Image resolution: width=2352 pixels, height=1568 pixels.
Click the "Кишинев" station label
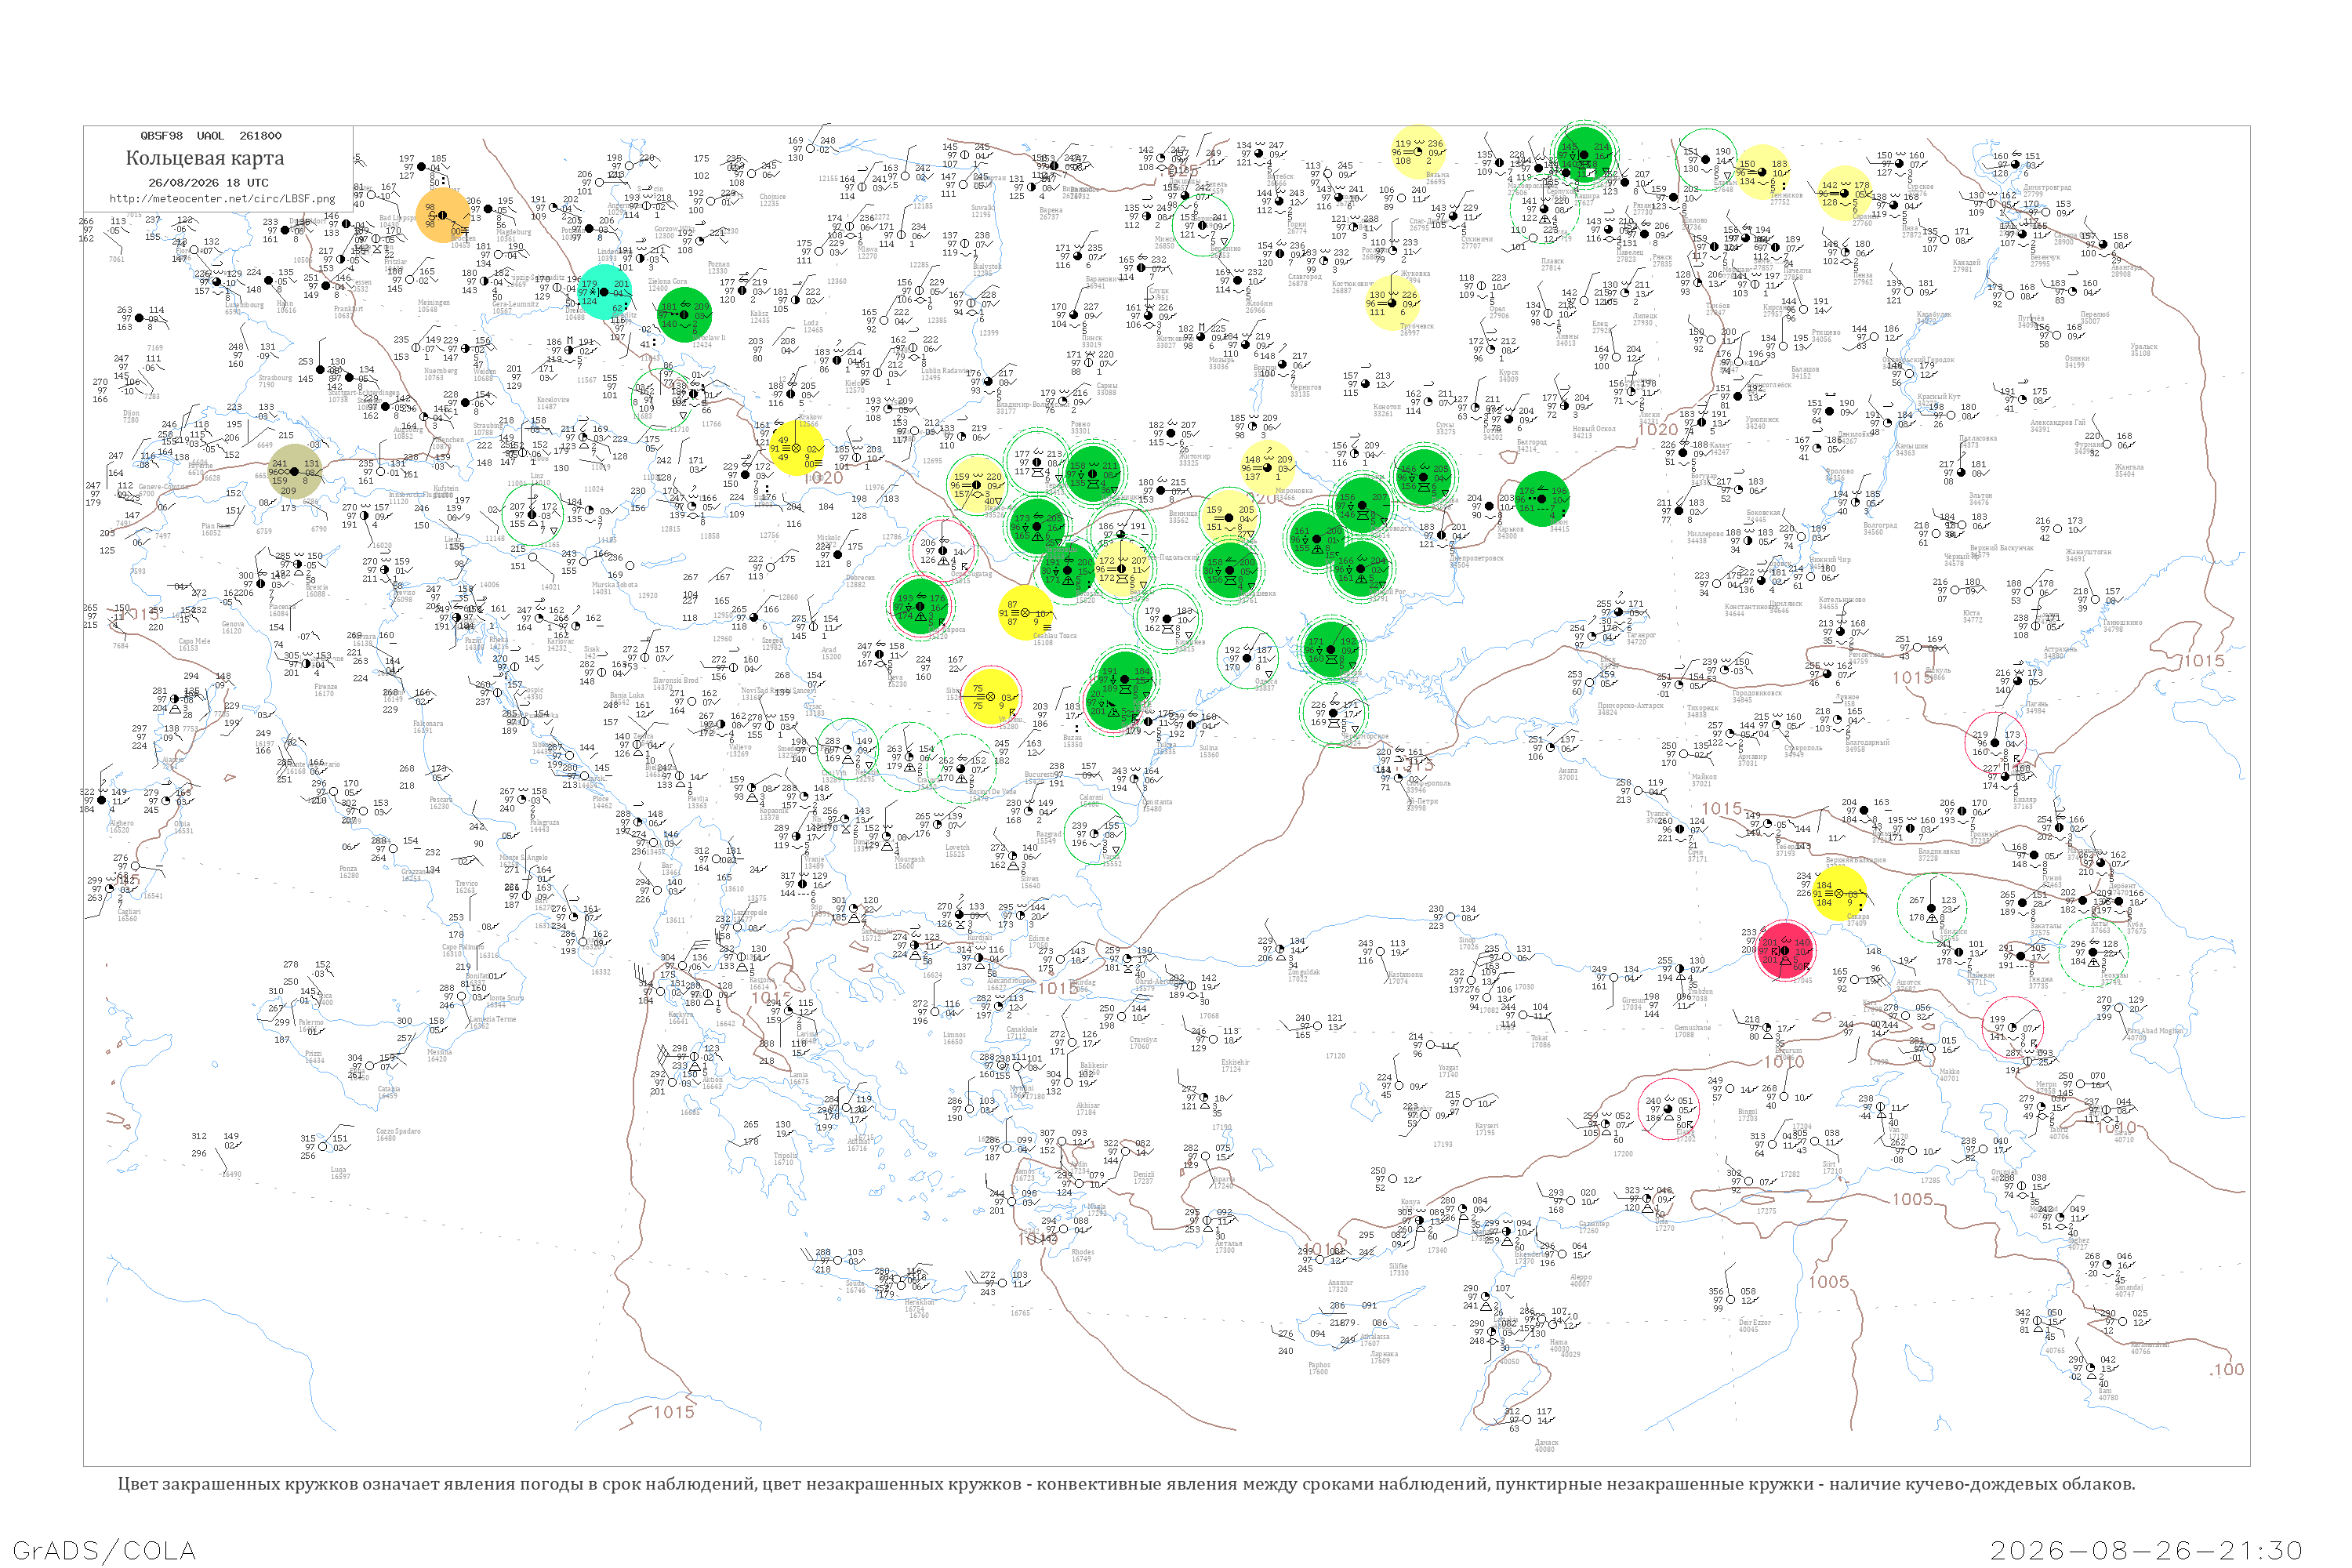click(x=1190, y=642)
